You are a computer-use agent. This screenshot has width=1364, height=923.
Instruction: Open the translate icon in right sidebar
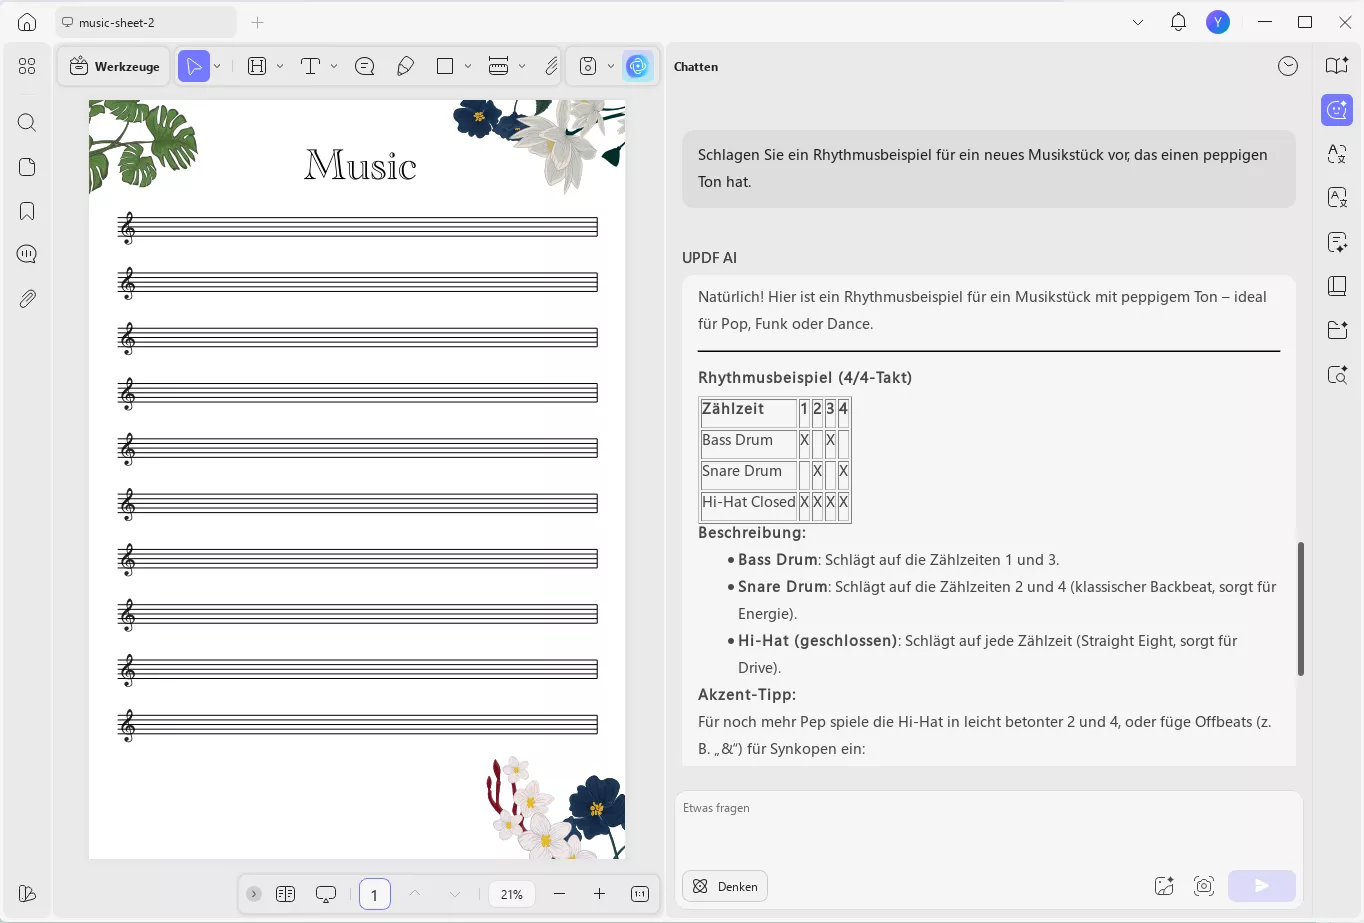(x=1337, y=153)
